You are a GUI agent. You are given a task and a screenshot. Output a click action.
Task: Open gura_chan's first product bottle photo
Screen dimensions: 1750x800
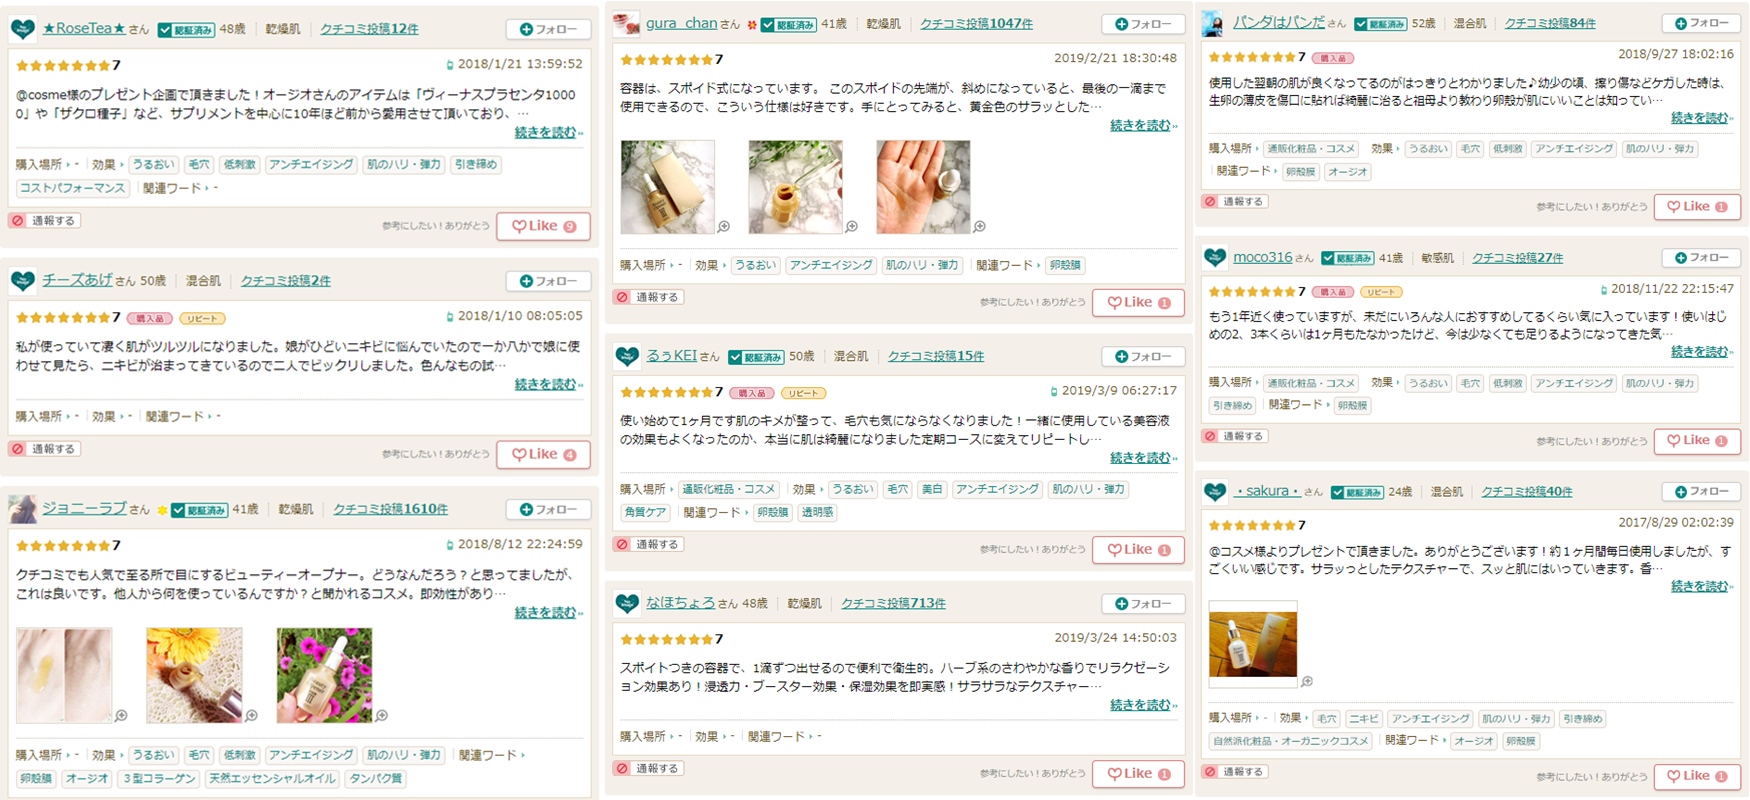(x=668, y=187)
